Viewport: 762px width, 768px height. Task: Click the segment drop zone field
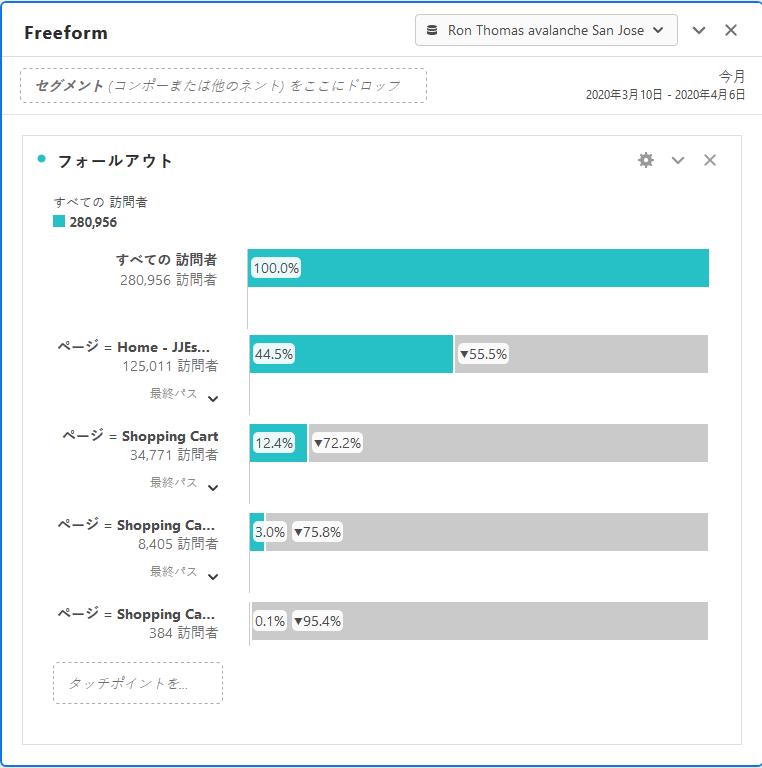click(x=223, y=85)
